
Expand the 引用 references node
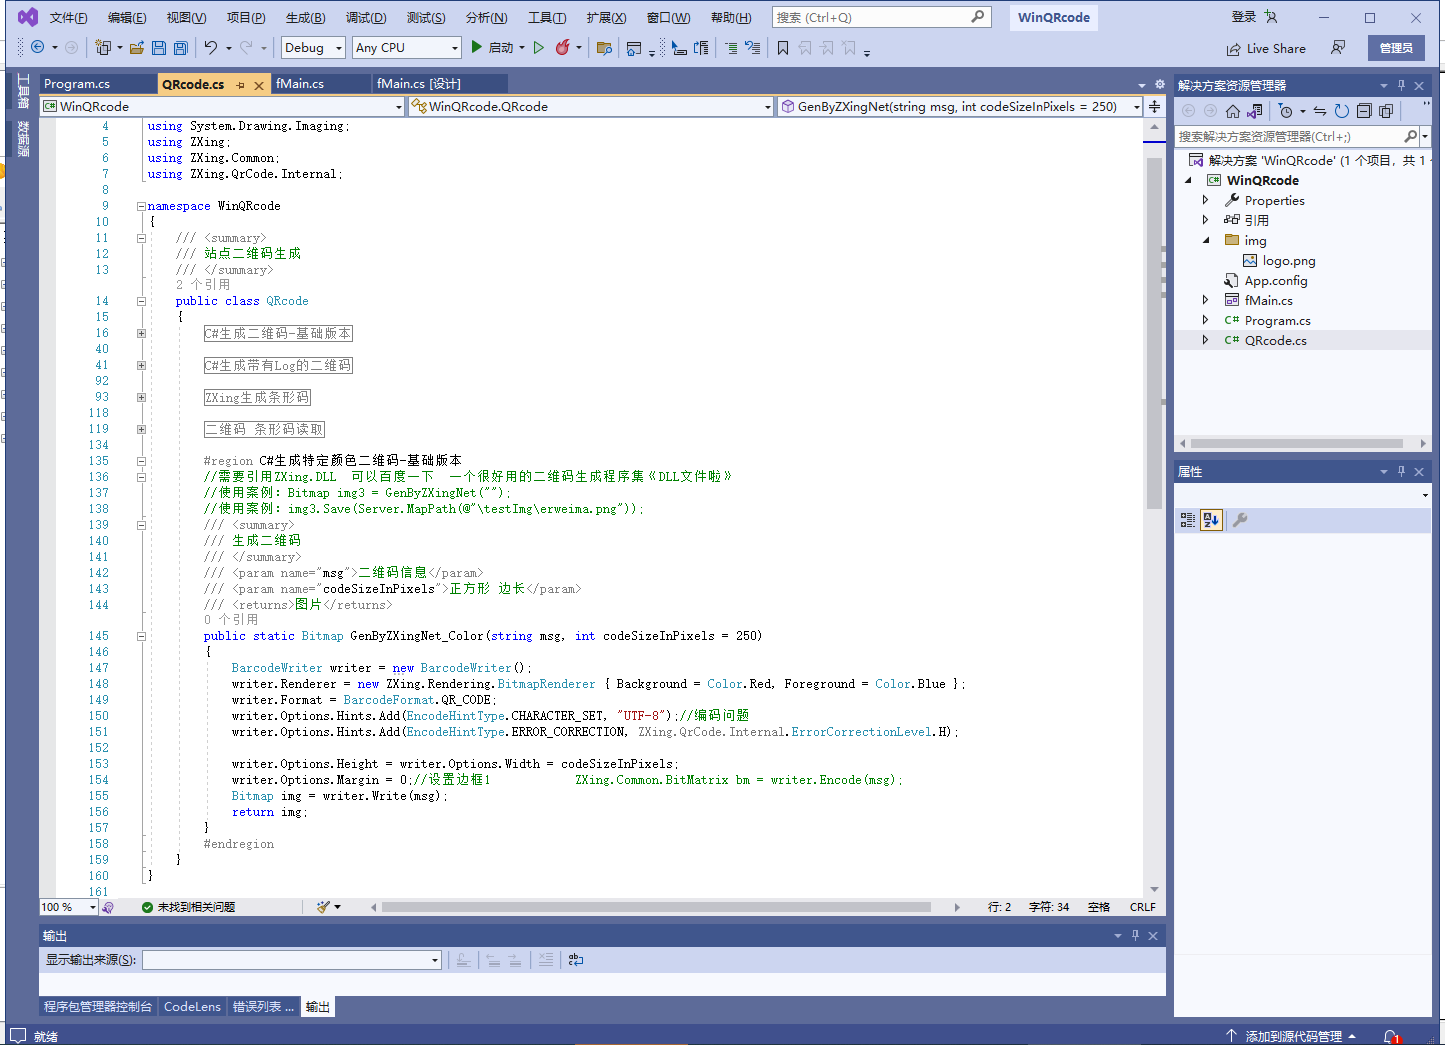click(x=1205, y=220)
